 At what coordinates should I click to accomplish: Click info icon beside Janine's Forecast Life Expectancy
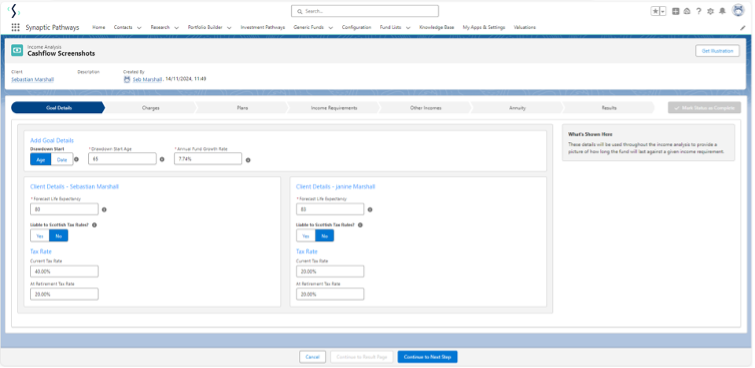(x=370, y=210)
